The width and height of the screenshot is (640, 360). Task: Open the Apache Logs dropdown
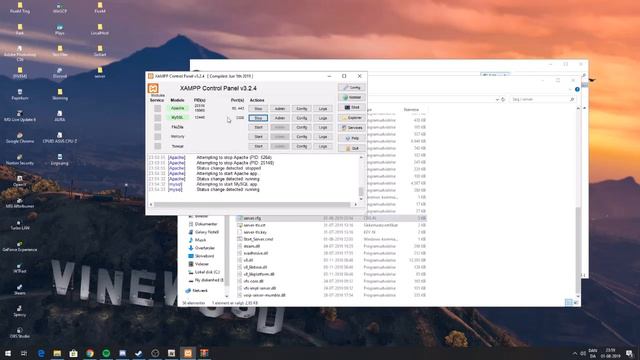point(323,109)
